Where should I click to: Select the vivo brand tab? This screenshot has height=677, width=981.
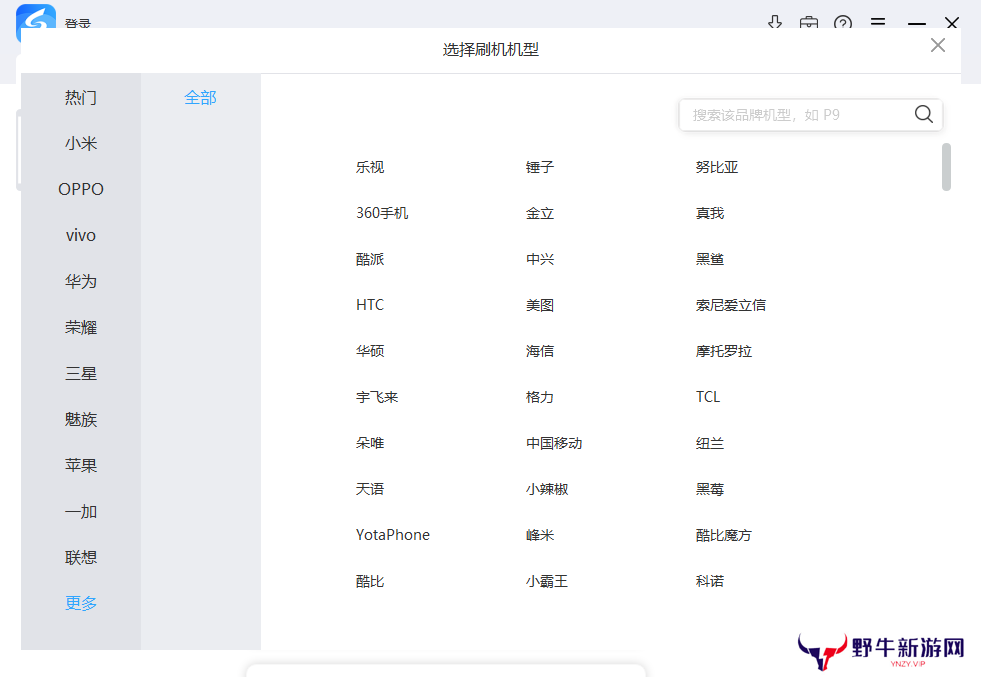pyautogui.click(x=81, y=235)
